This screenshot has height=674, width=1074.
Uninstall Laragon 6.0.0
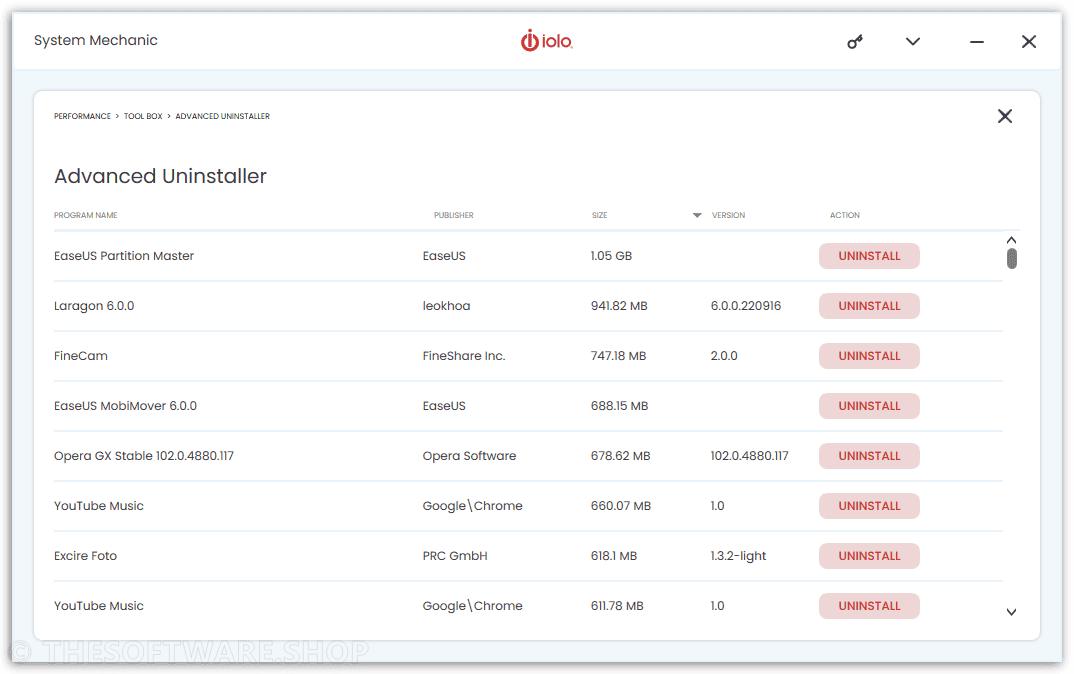[x=869, y=306]
